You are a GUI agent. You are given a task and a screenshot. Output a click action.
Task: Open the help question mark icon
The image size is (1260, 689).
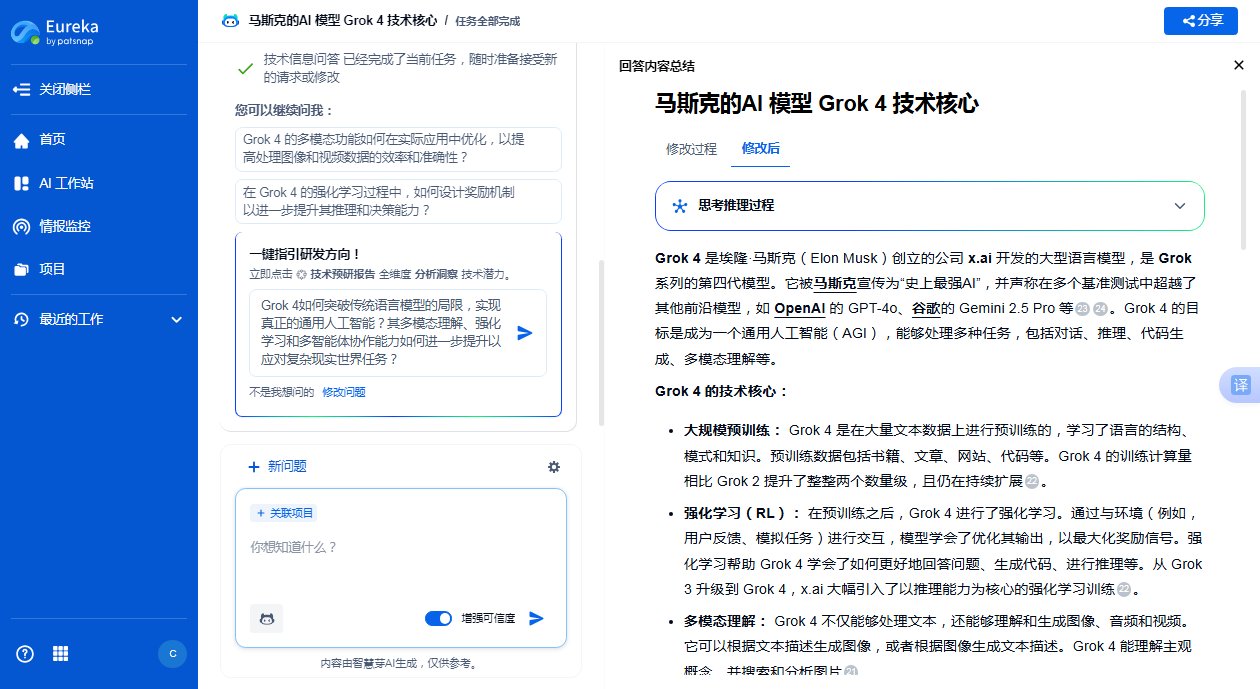[25, 654]
